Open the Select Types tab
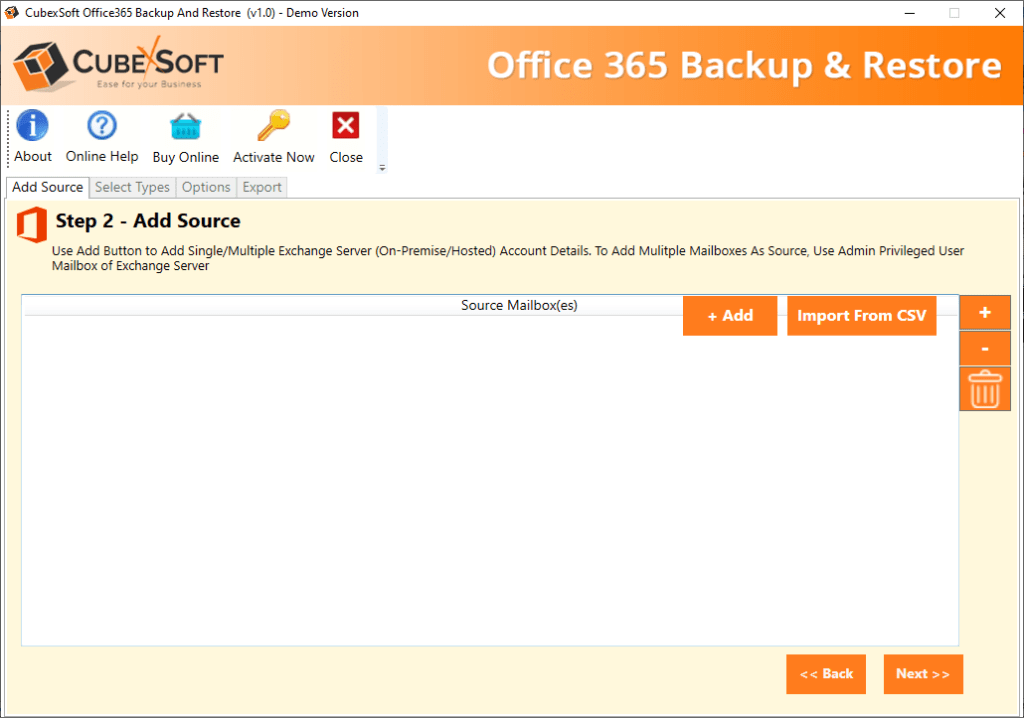1024x718 pixels. coord(132,187)
